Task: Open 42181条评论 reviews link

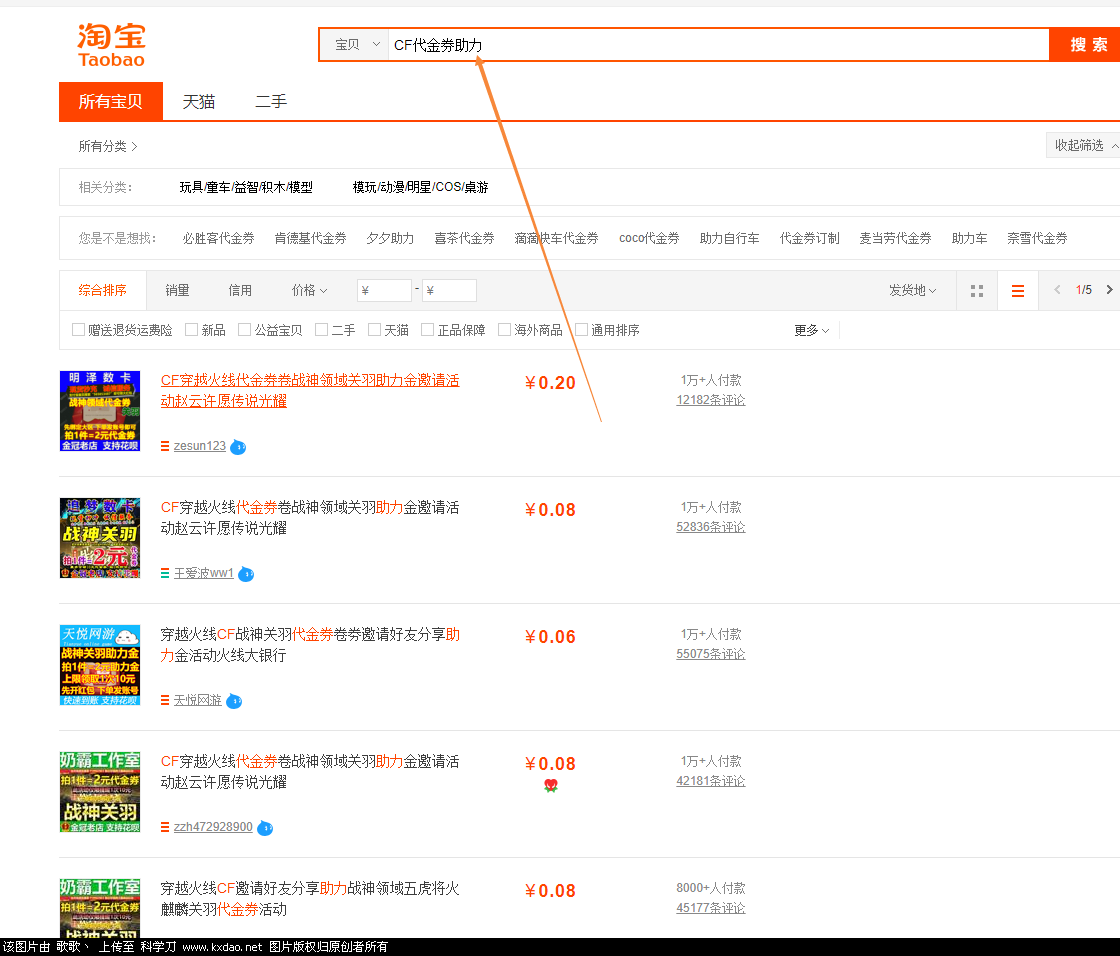Action: point(711,782)
